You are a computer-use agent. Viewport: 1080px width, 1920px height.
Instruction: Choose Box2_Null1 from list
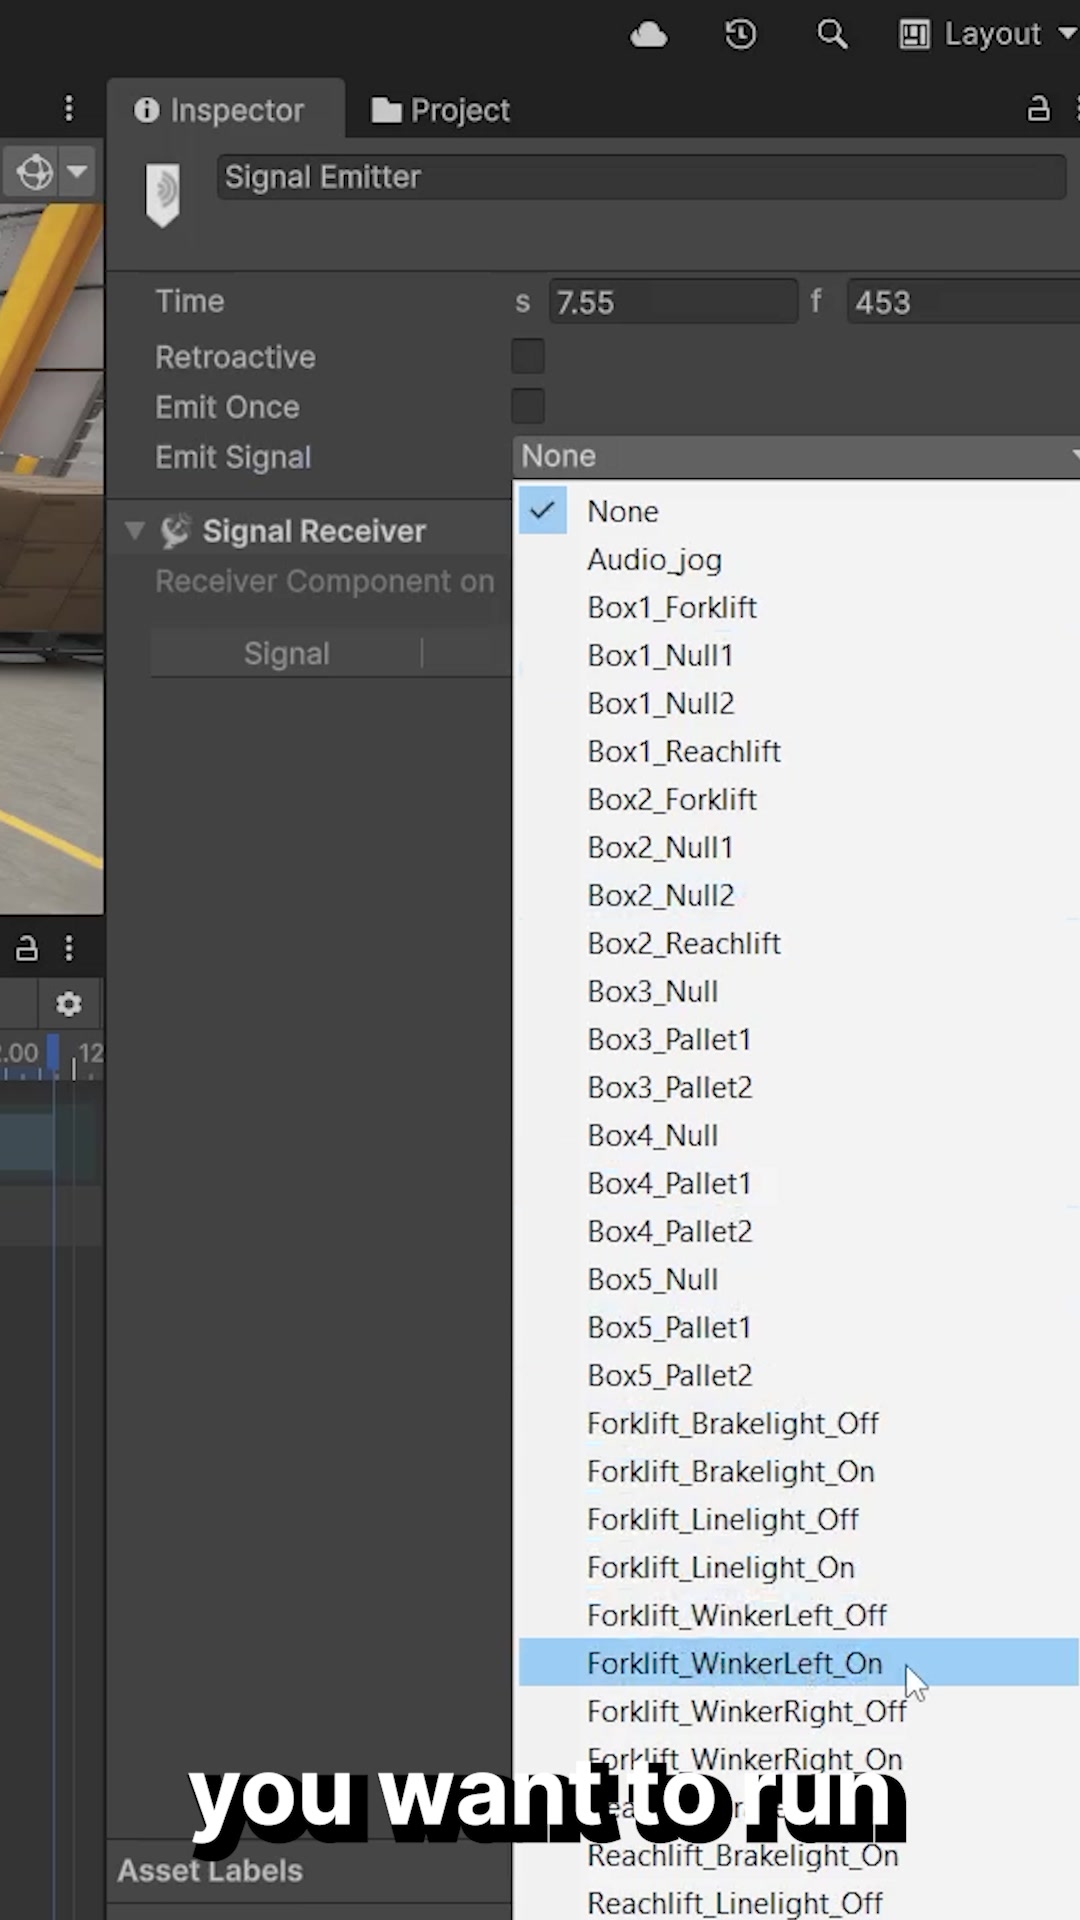click(x=798, y=847)
